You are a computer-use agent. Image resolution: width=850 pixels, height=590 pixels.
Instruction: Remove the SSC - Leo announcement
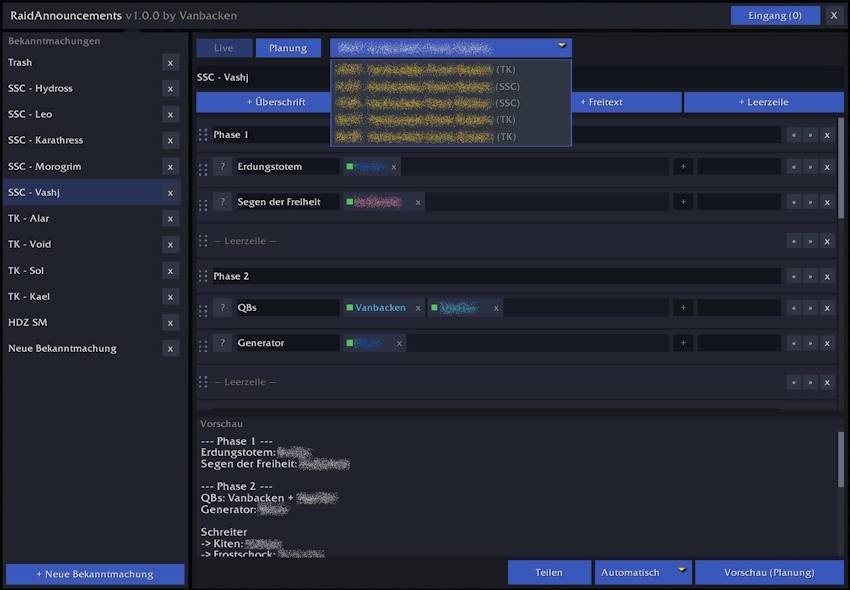170,115
